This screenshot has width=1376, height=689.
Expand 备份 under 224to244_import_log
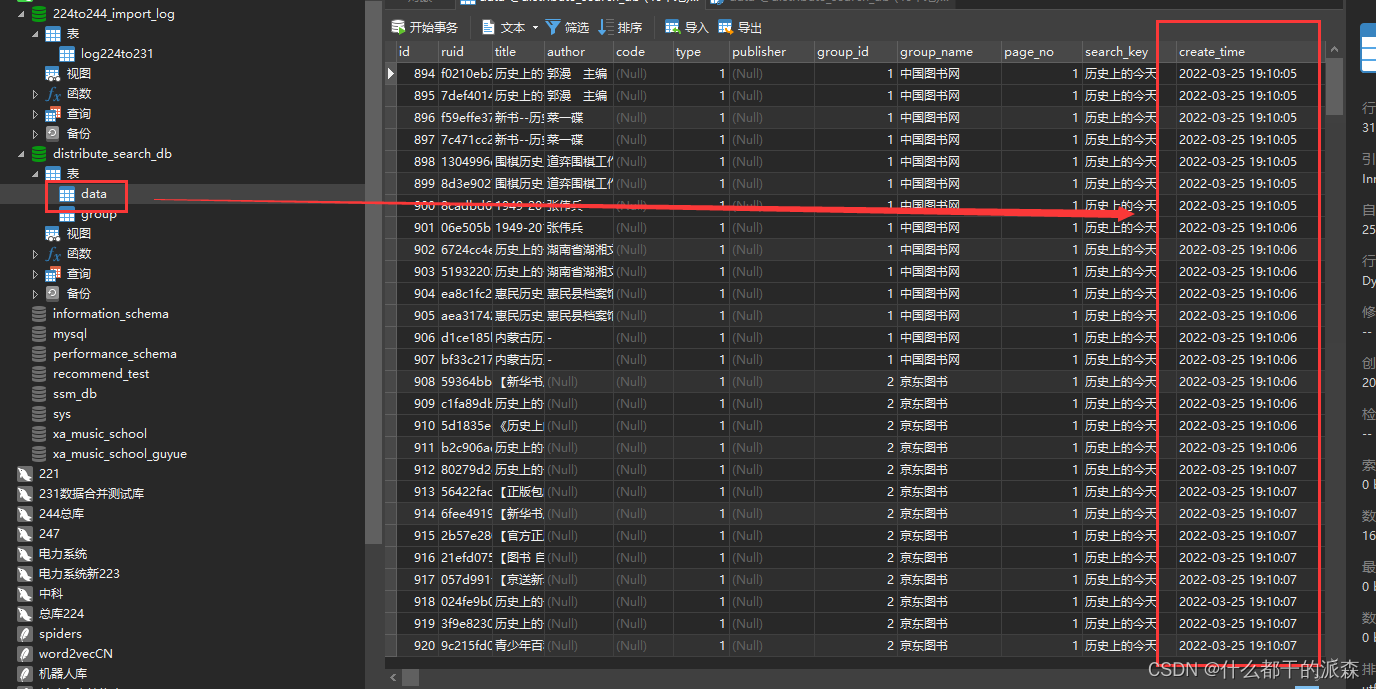[36, 134]
